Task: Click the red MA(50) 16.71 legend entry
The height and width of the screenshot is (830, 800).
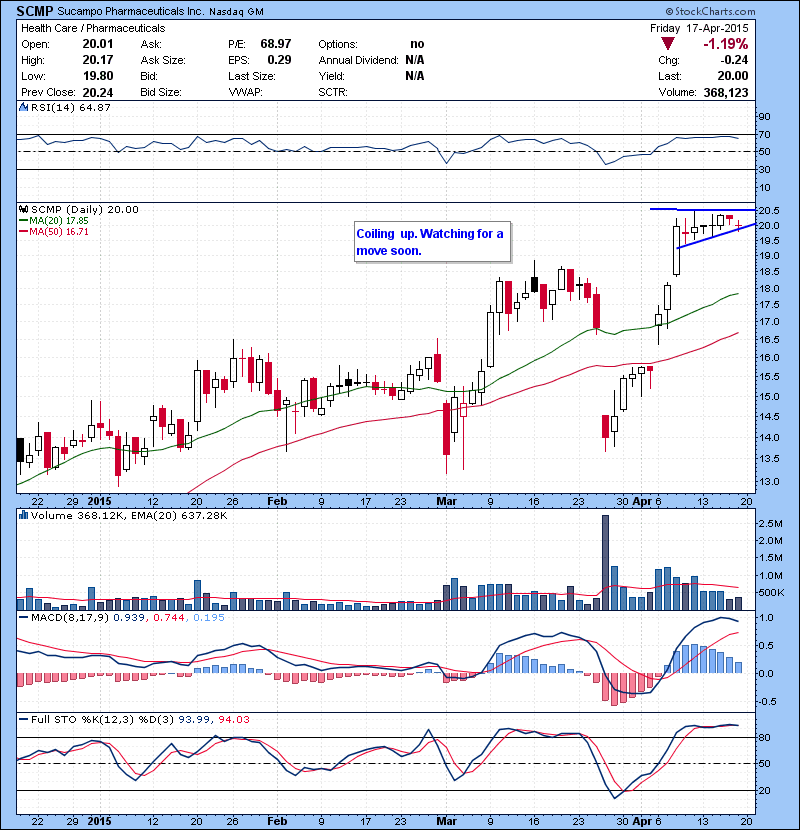Action: [x=53, y=231]
